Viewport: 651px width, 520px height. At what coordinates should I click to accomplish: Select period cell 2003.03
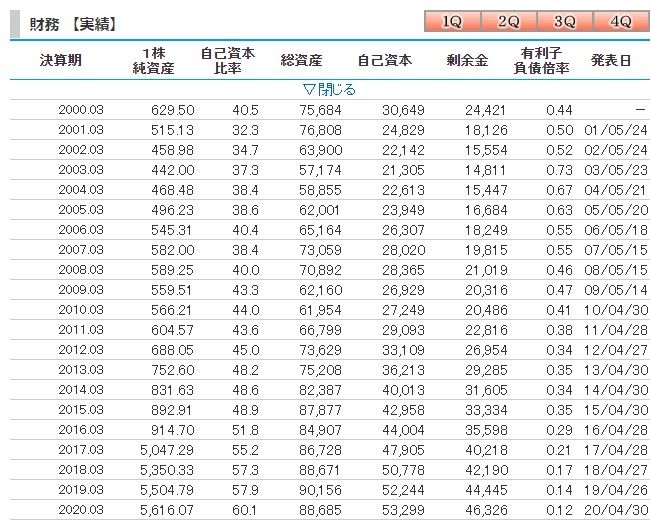81,169
